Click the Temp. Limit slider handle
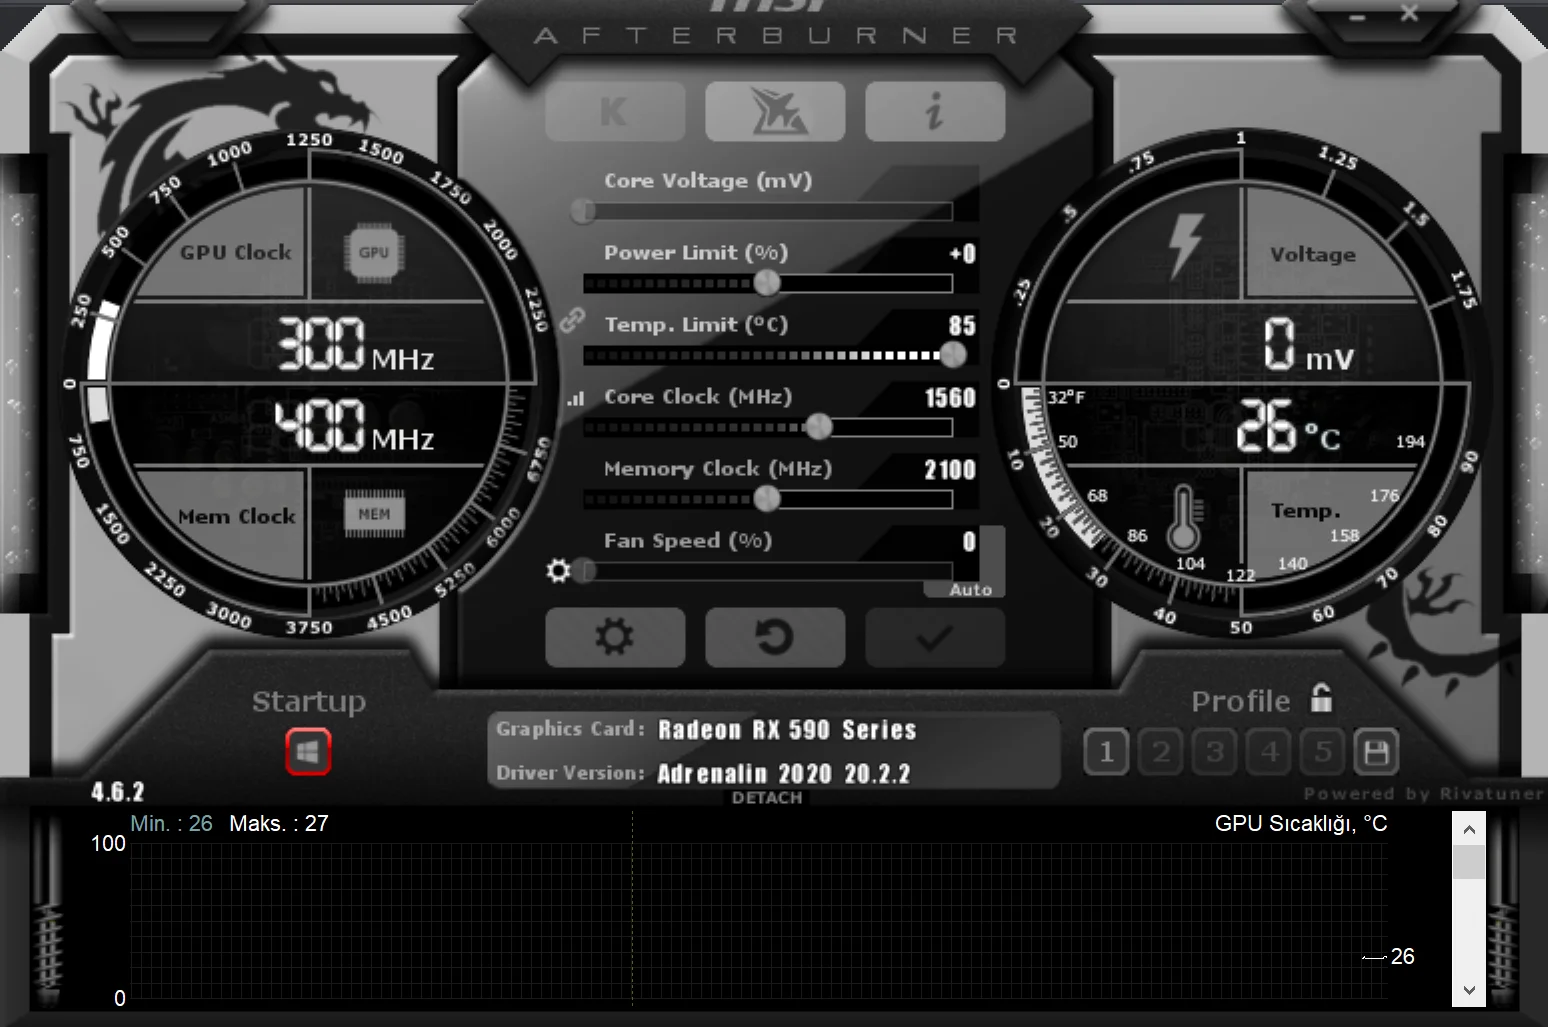 tap(953, 354)
